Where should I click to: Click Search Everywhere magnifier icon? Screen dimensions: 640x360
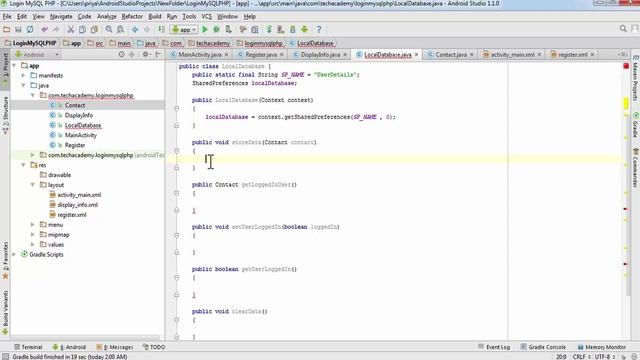[623, 29]
